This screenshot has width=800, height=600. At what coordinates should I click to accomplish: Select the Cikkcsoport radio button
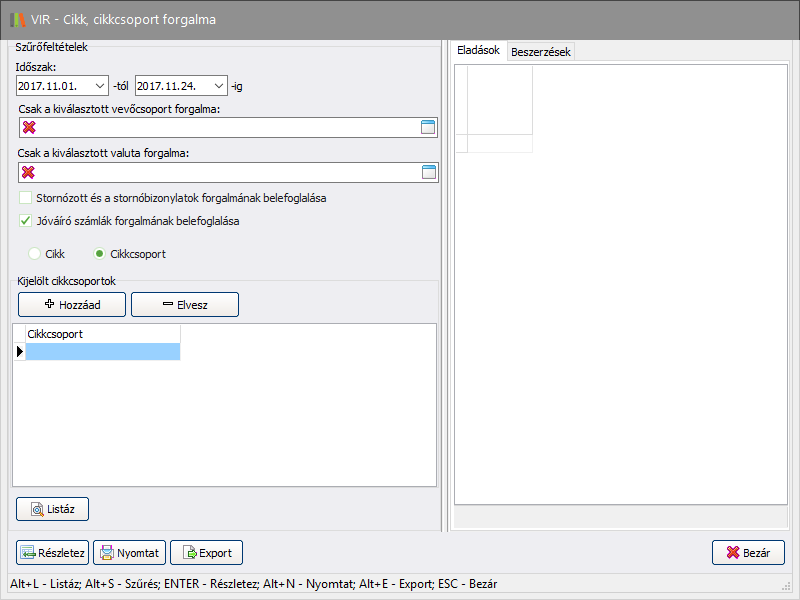click(100, 254)
